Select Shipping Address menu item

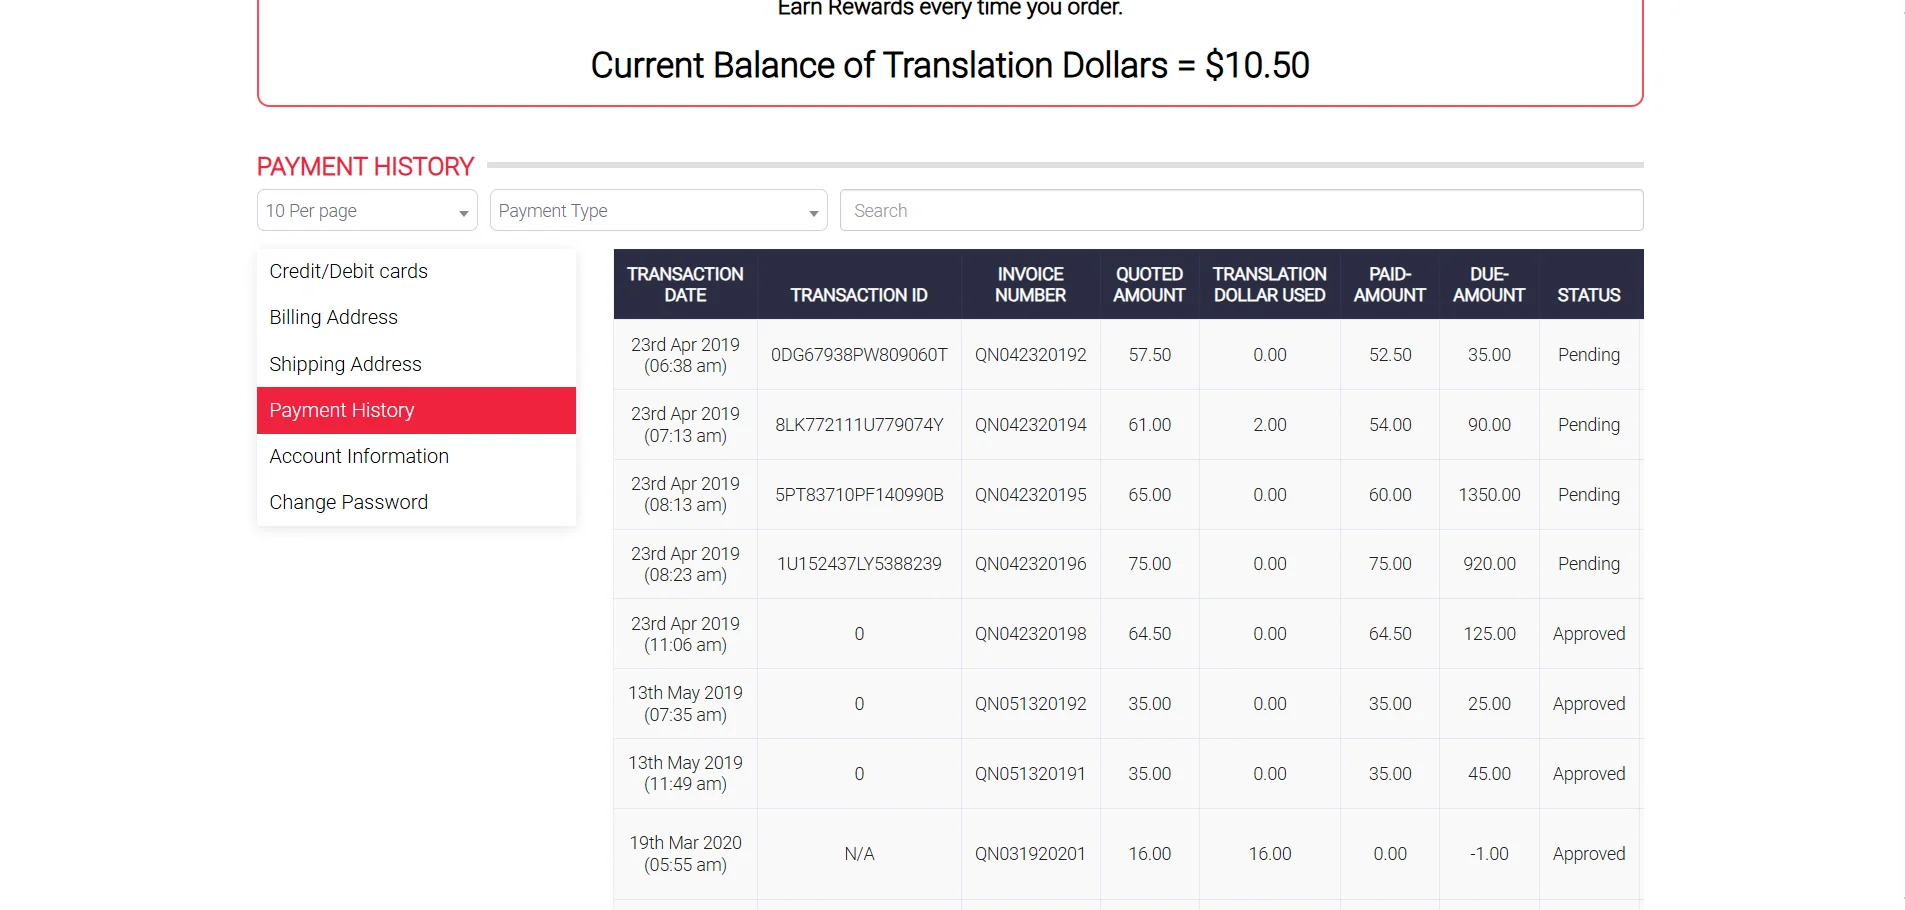pyautogui.click(x=345, y=364)
